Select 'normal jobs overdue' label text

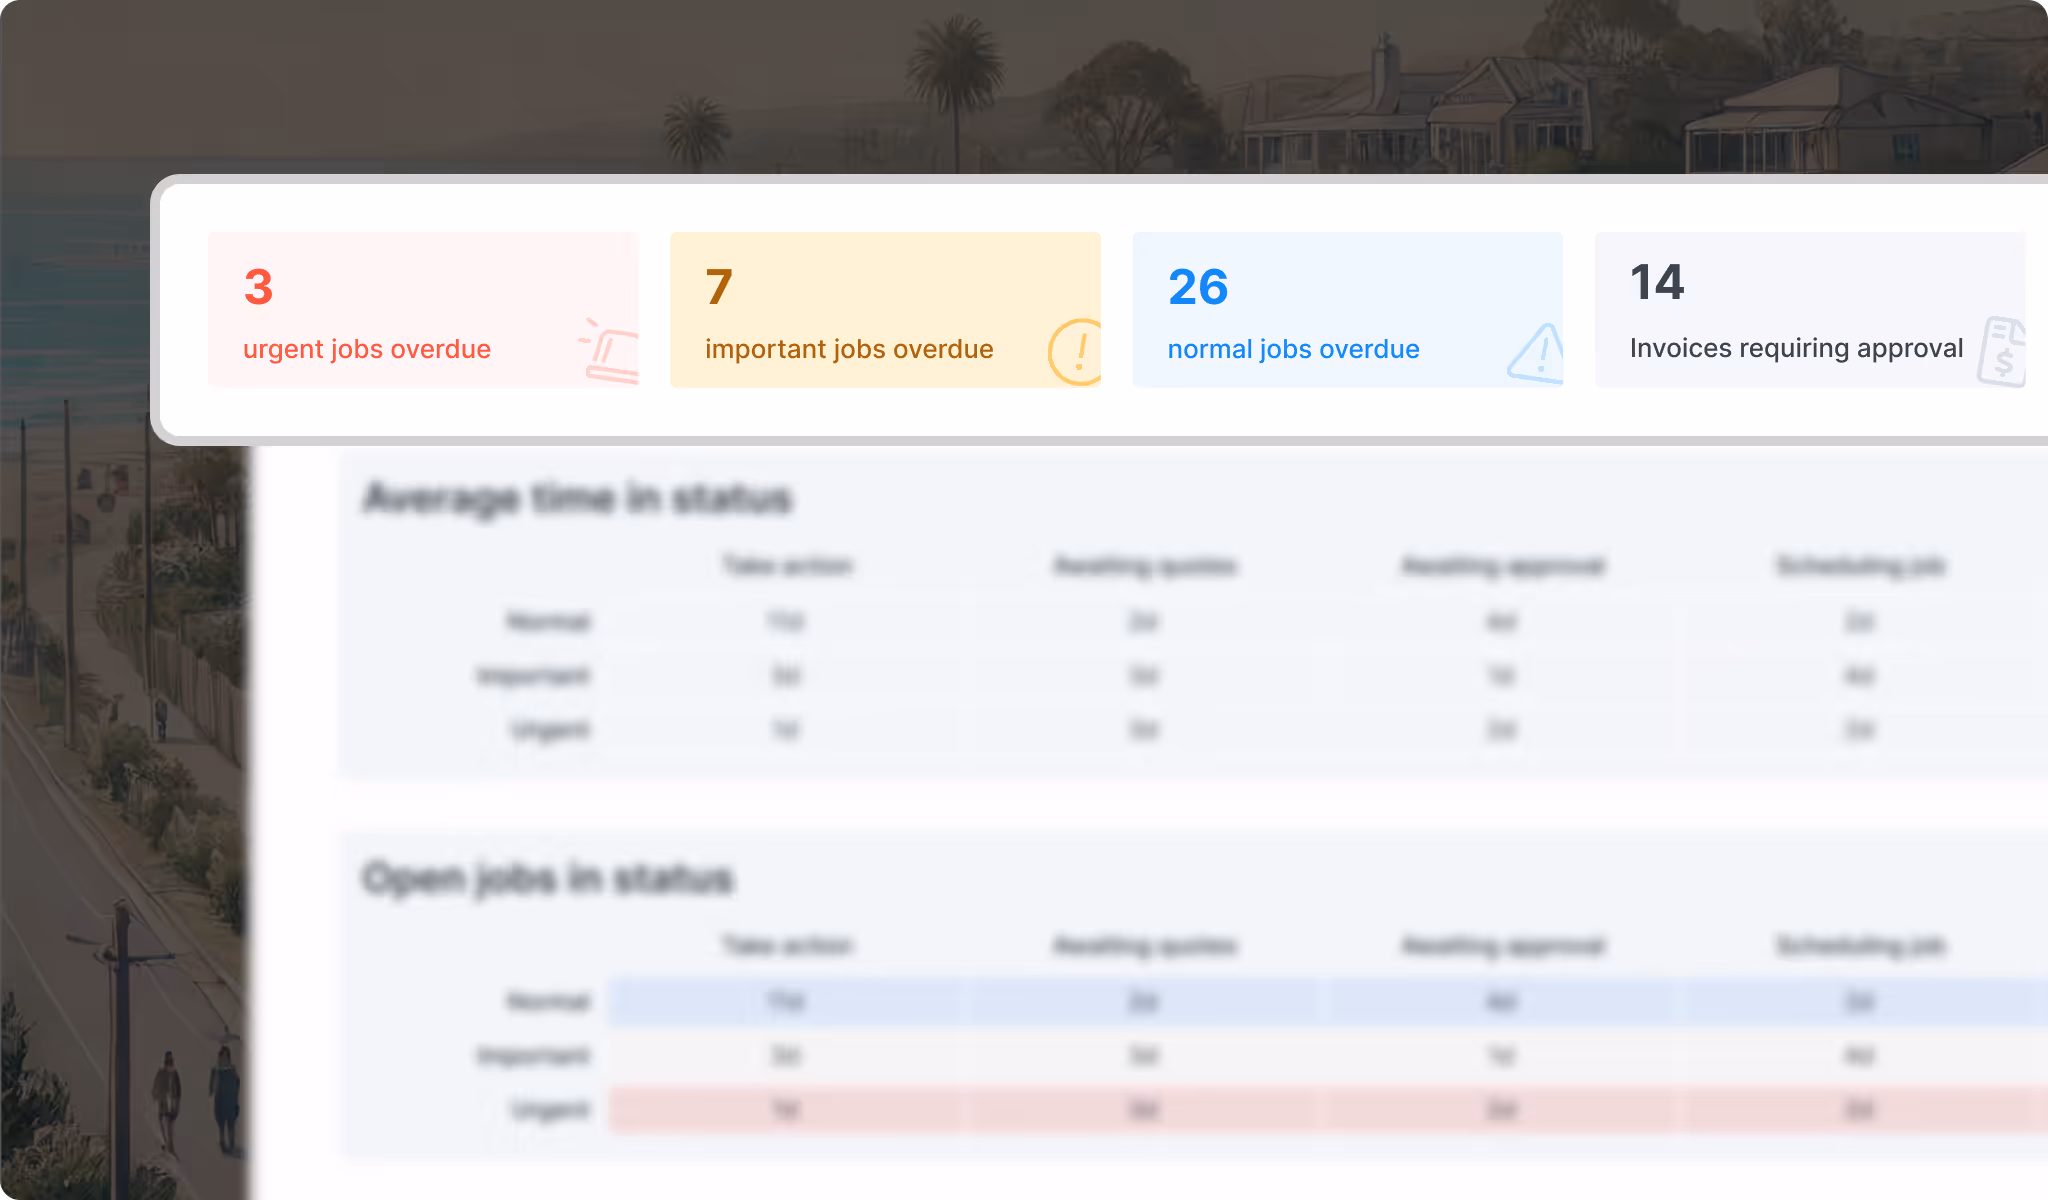pyautogui.click(x=1293, y=349)
